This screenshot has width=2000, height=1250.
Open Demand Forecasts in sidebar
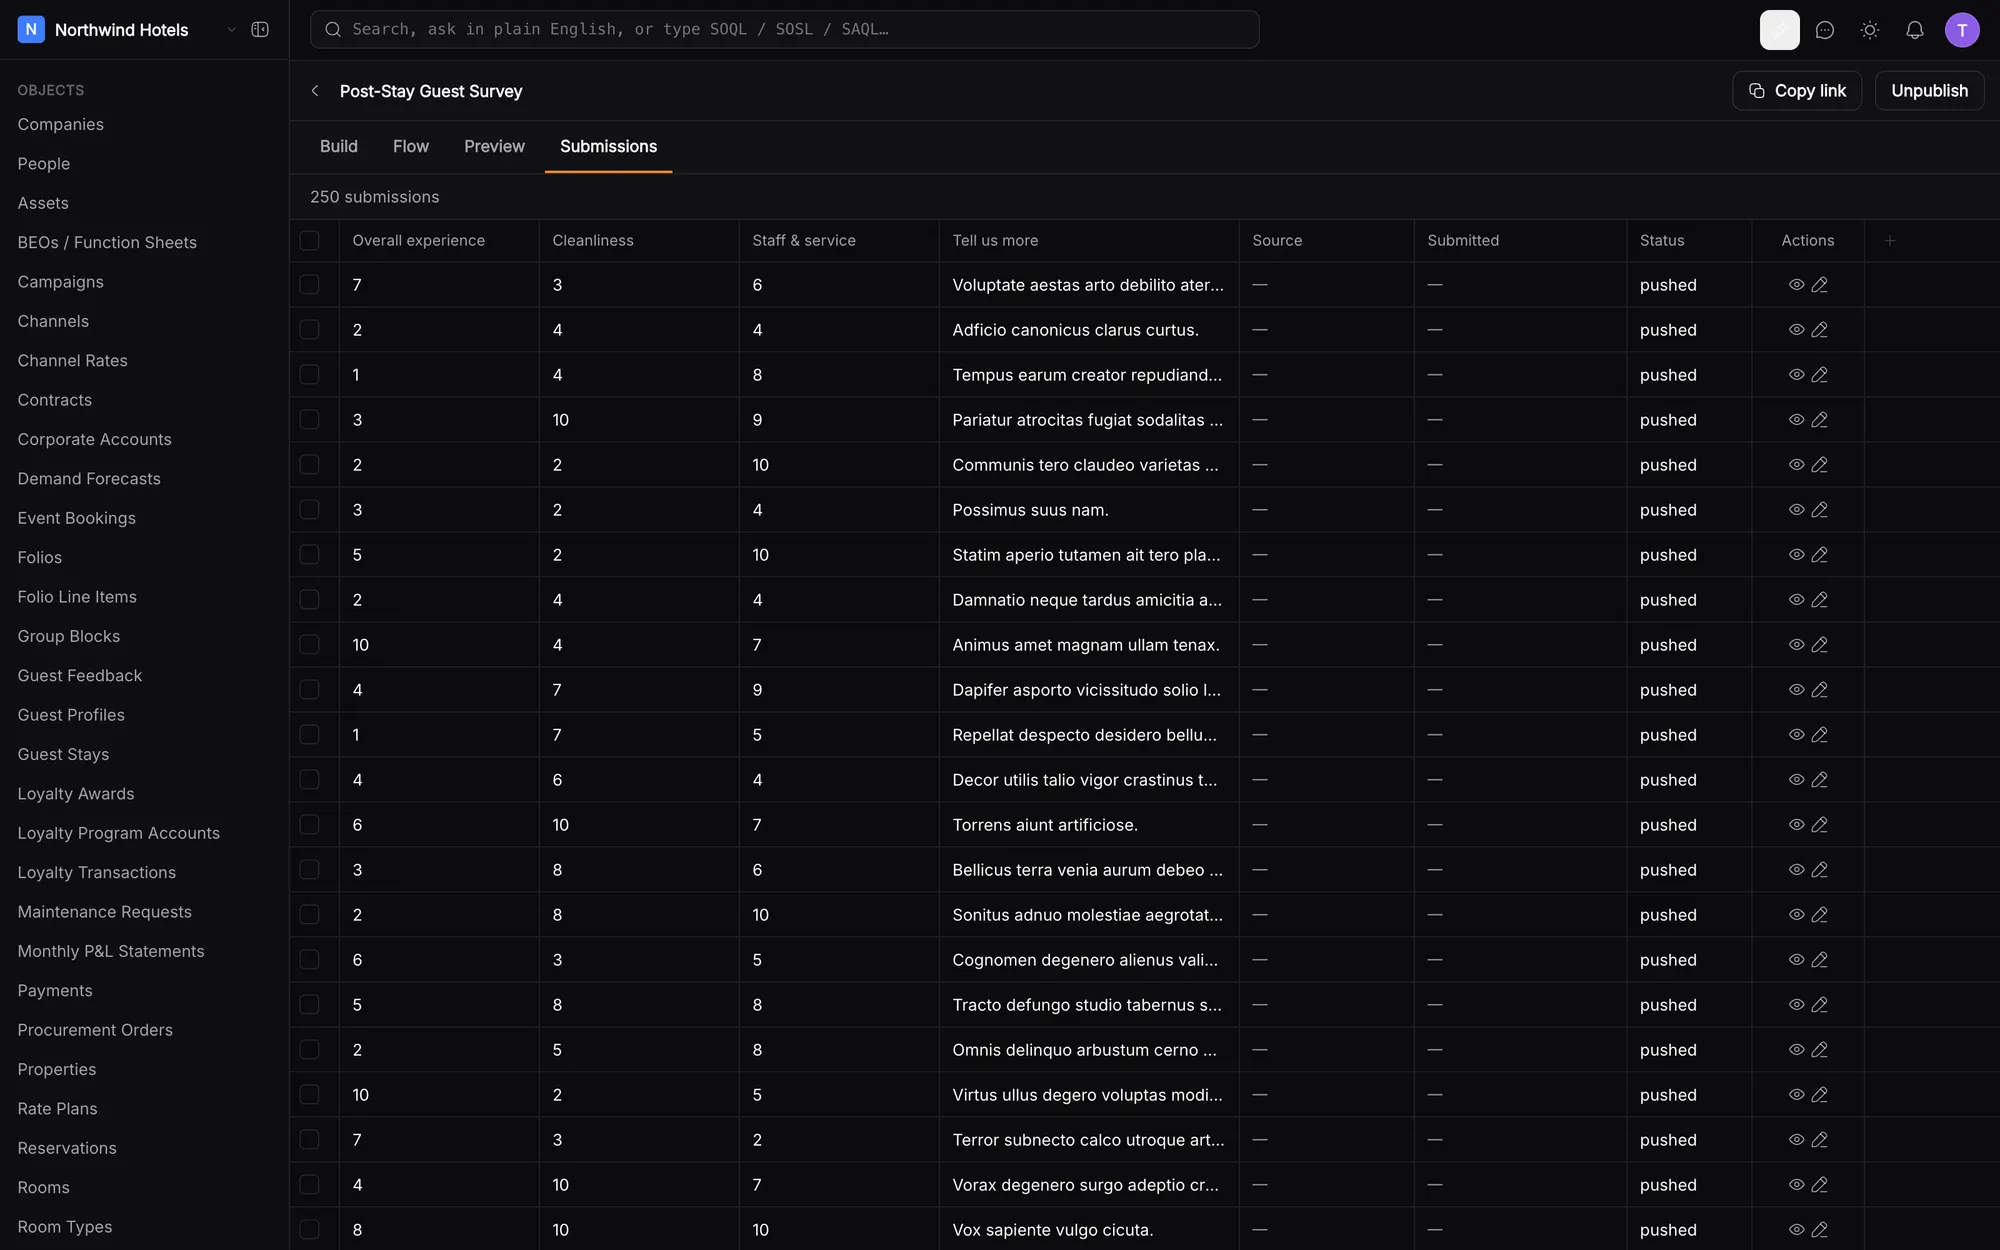(x=89, y=479)
